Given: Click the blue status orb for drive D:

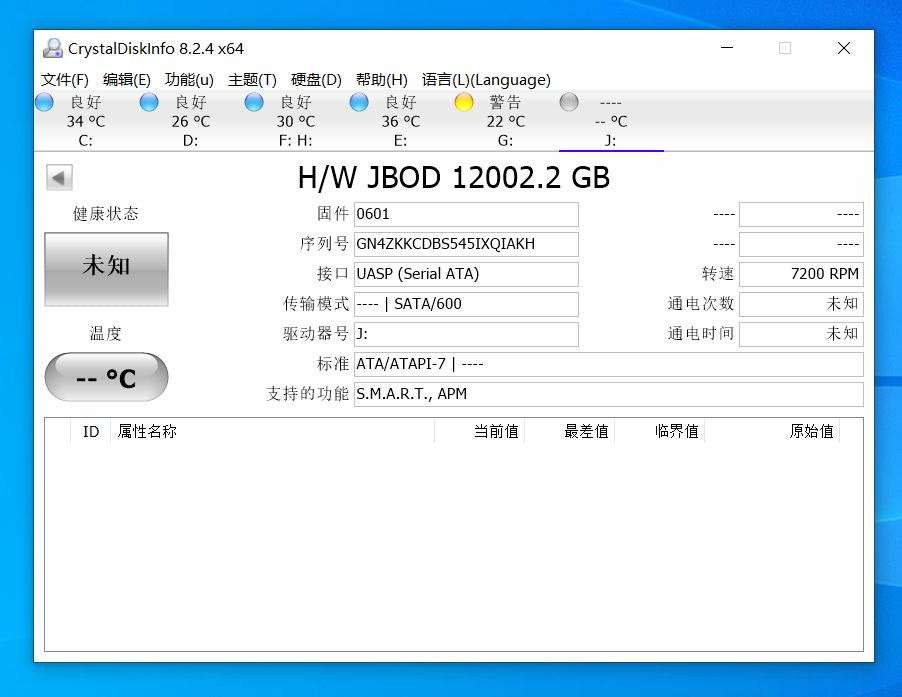Looking at the screenshot, I should pos(149,102).
